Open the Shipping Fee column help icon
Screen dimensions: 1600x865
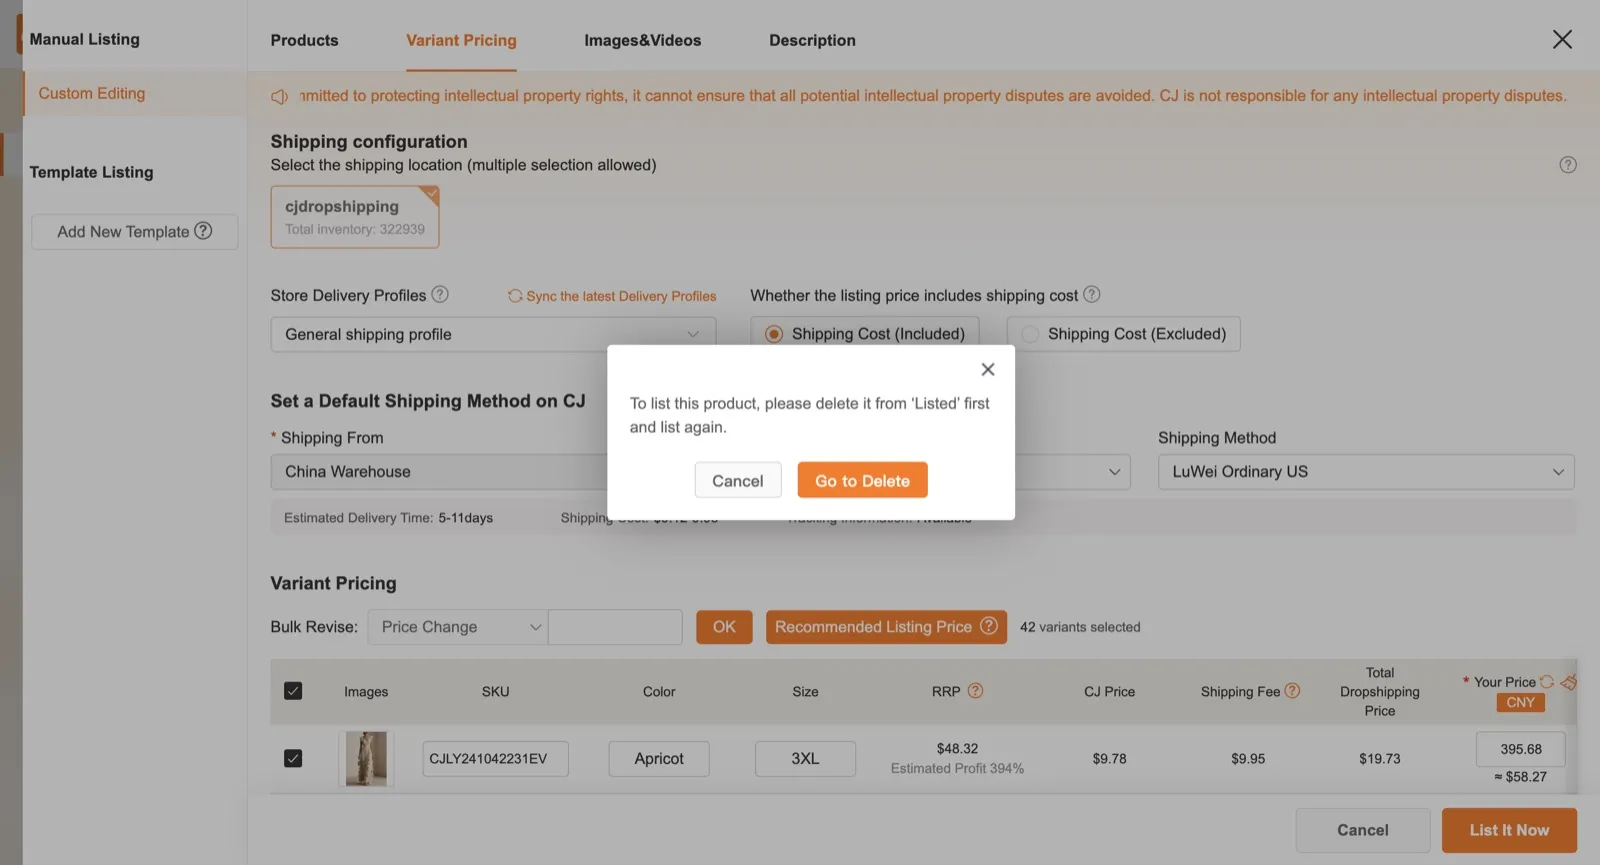(x=1292, y=690)
